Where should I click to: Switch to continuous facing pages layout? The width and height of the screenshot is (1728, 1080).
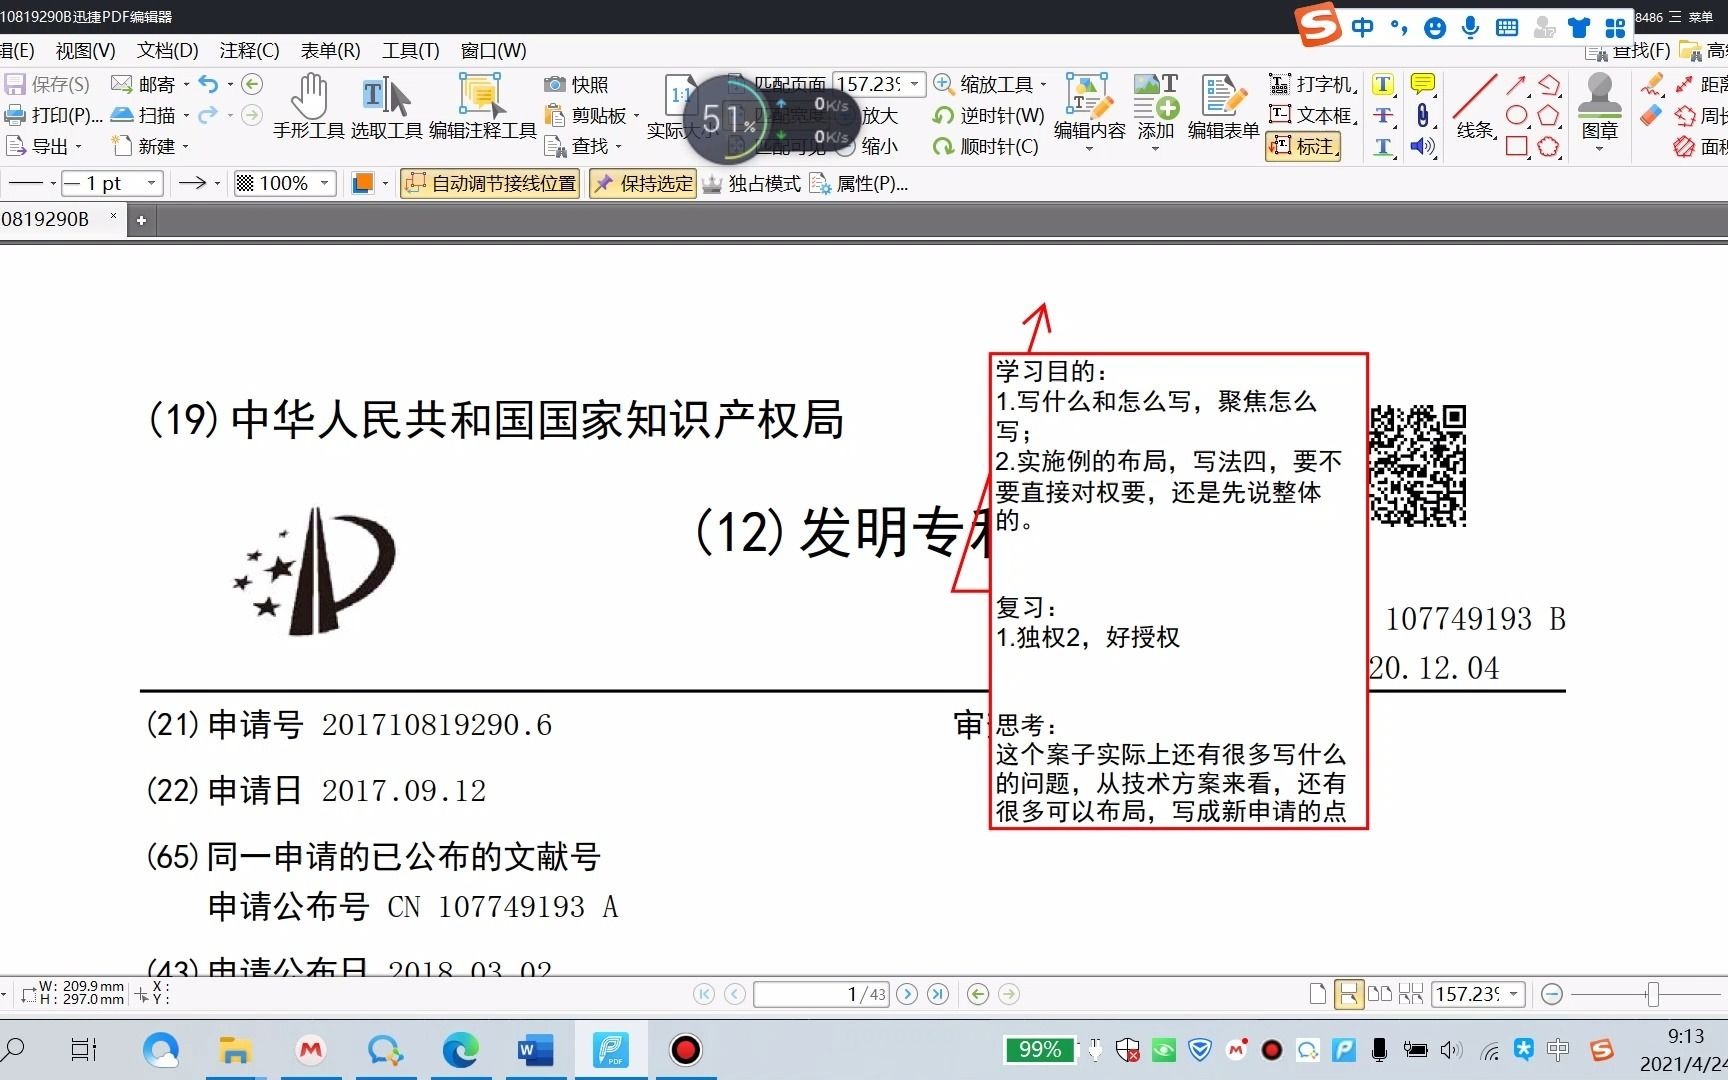coord(1410,994)
